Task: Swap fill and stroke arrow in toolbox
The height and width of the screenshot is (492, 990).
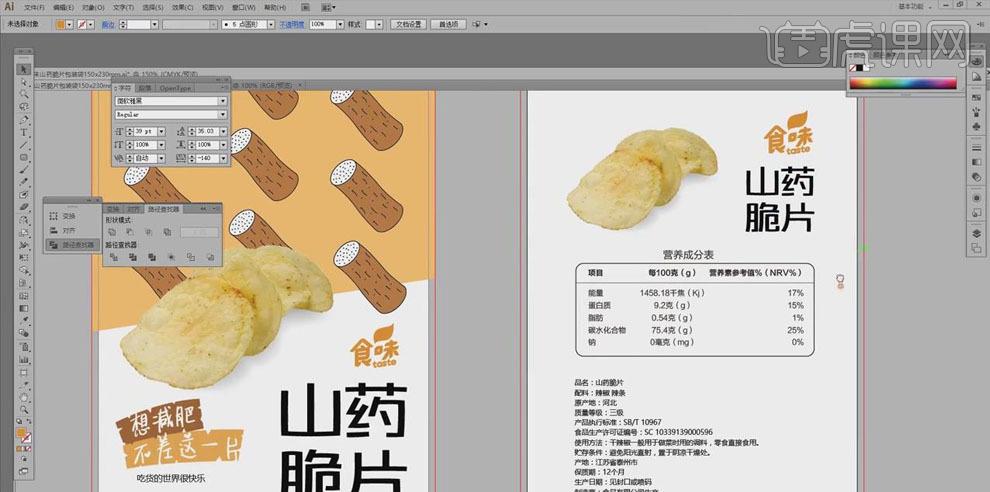Action: (x=28, y=422)
